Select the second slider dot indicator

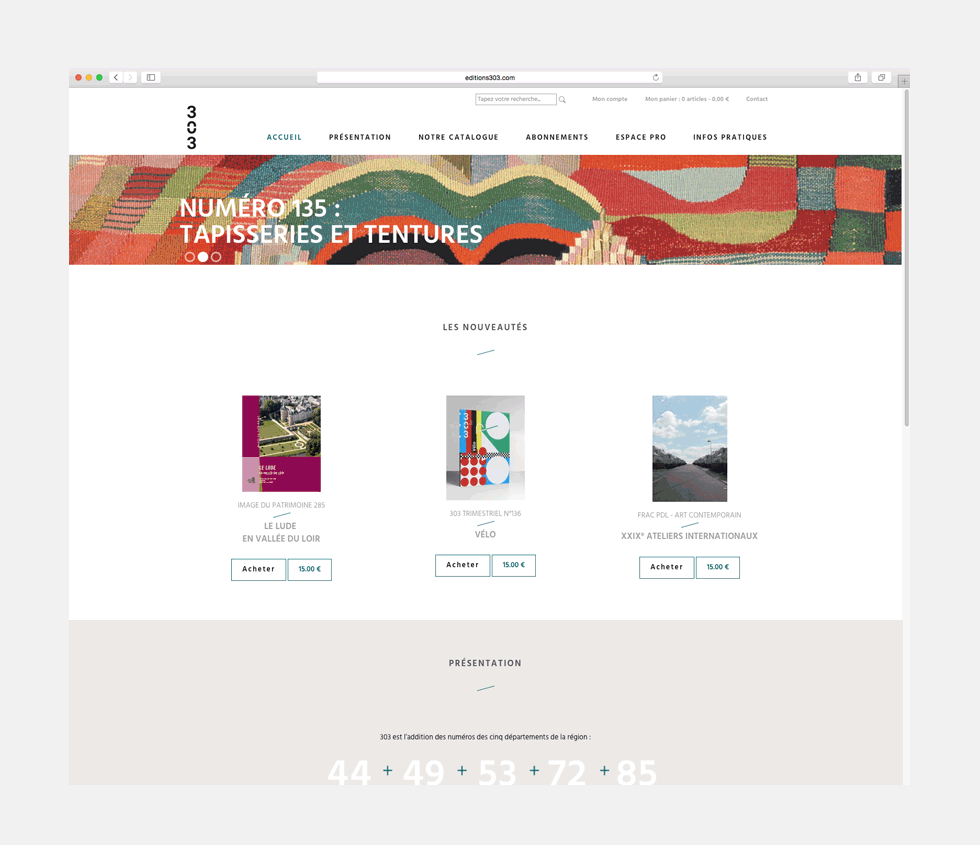click(x=203, y=257)
